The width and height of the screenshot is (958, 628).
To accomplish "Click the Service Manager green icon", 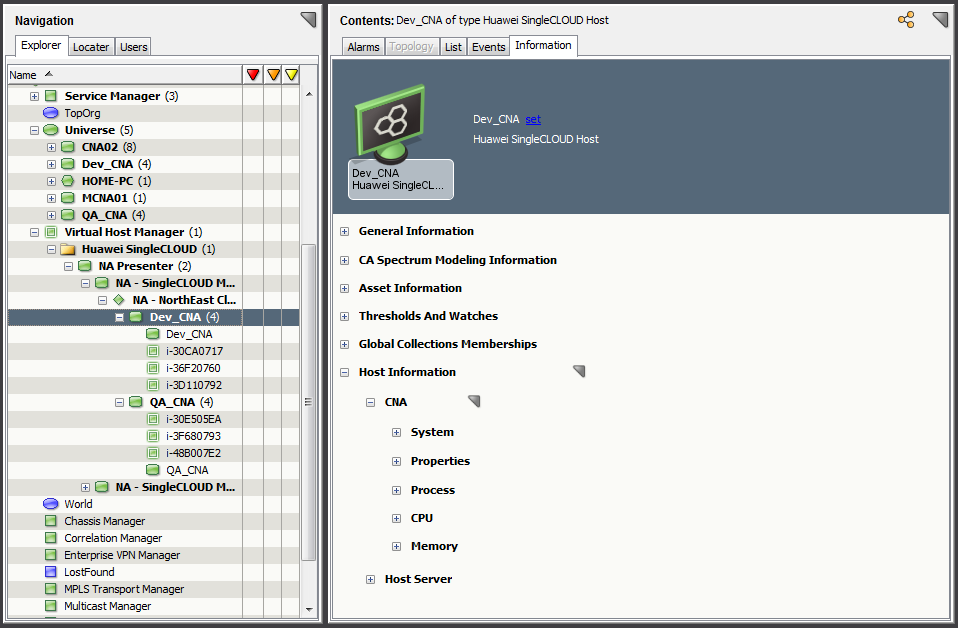I will point(51,96).
